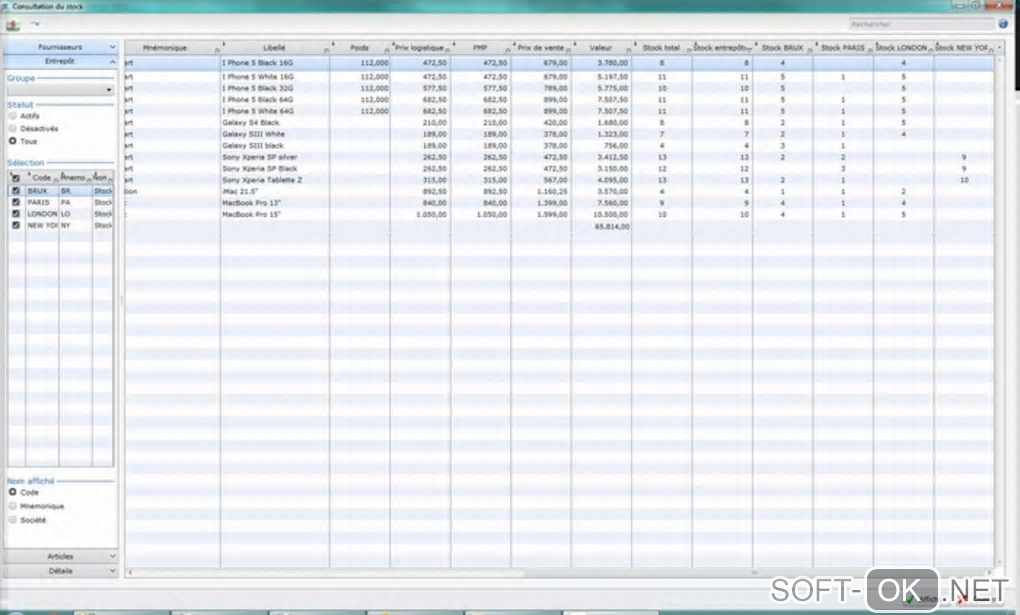This screenshot has width=1020, height=615.
Task: Click the blue help icon next to the search box
Action: click(x=1003, y=24)
